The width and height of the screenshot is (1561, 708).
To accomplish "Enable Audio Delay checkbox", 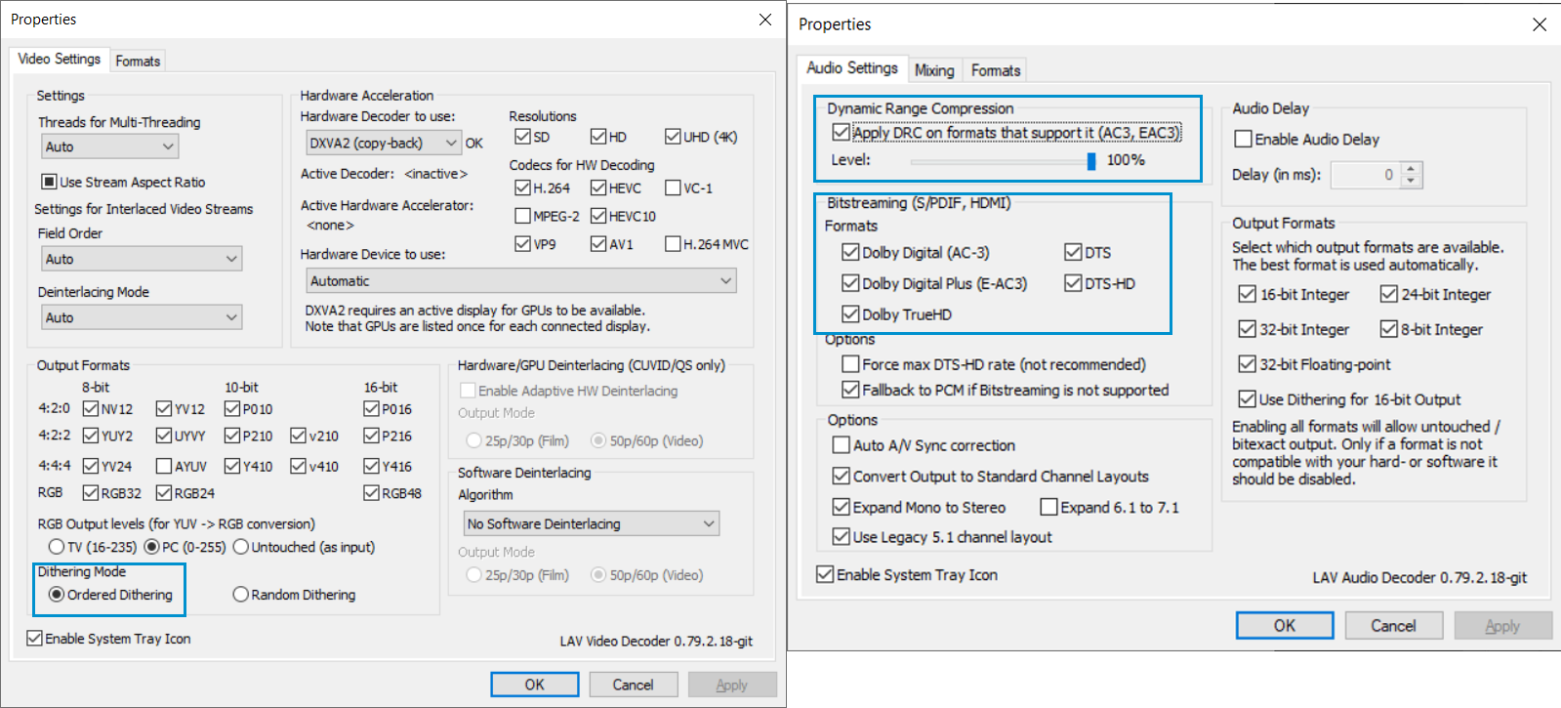I will [x=1243, y=140].
